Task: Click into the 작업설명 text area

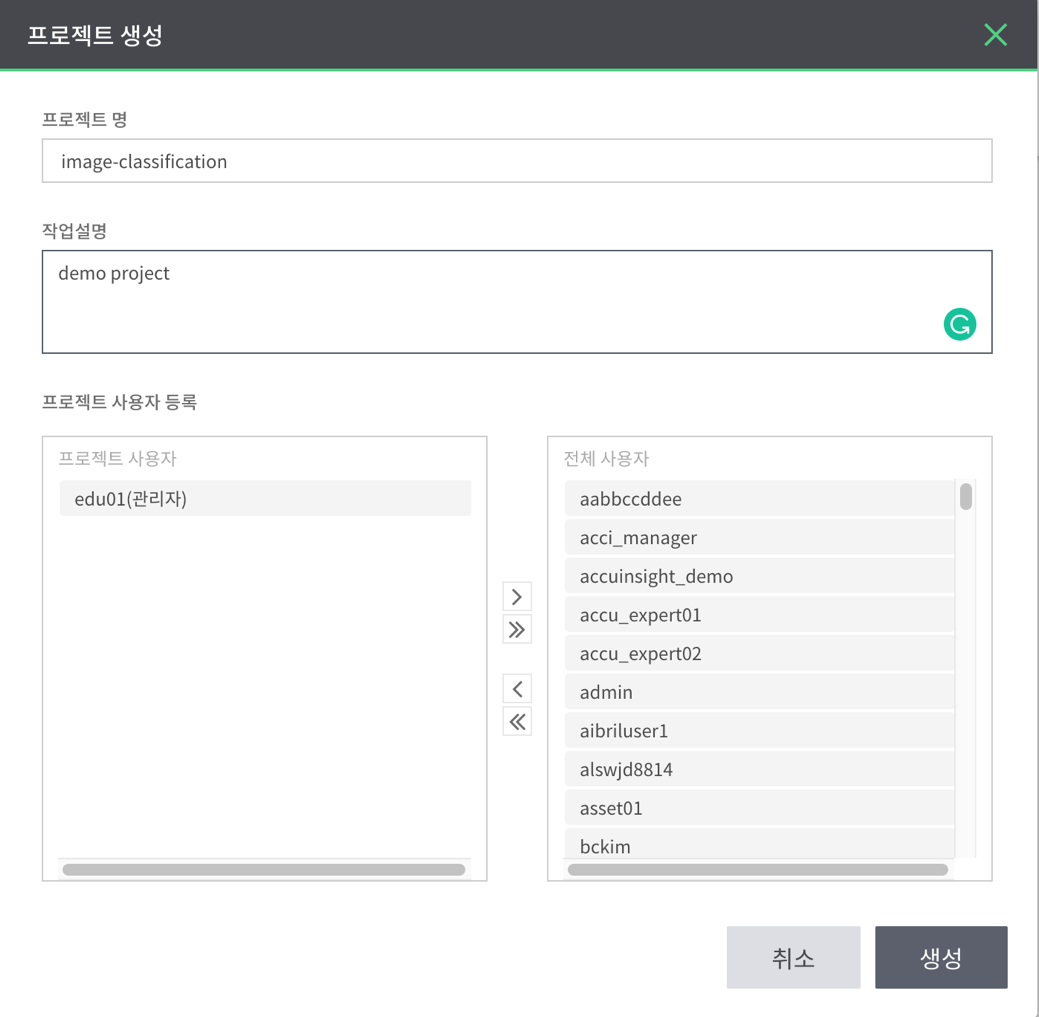Action: (517, 301)
